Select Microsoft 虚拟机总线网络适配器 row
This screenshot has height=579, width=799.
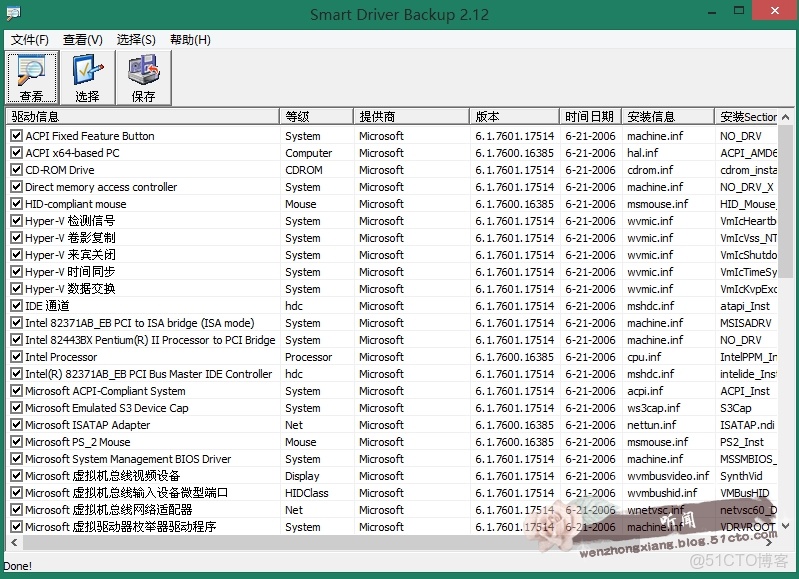click(x=392, y=510)
